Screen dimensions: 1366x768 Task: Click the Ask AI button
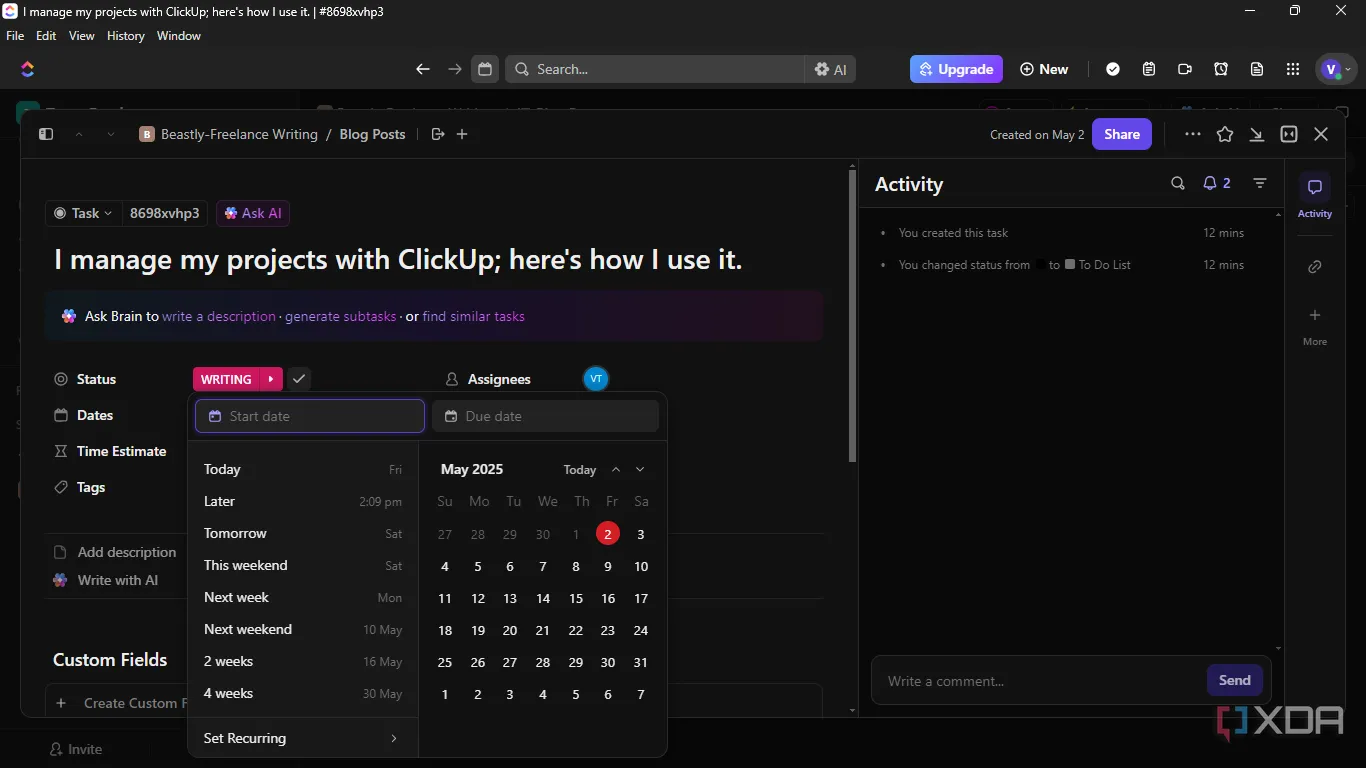[x=253, y=213]
